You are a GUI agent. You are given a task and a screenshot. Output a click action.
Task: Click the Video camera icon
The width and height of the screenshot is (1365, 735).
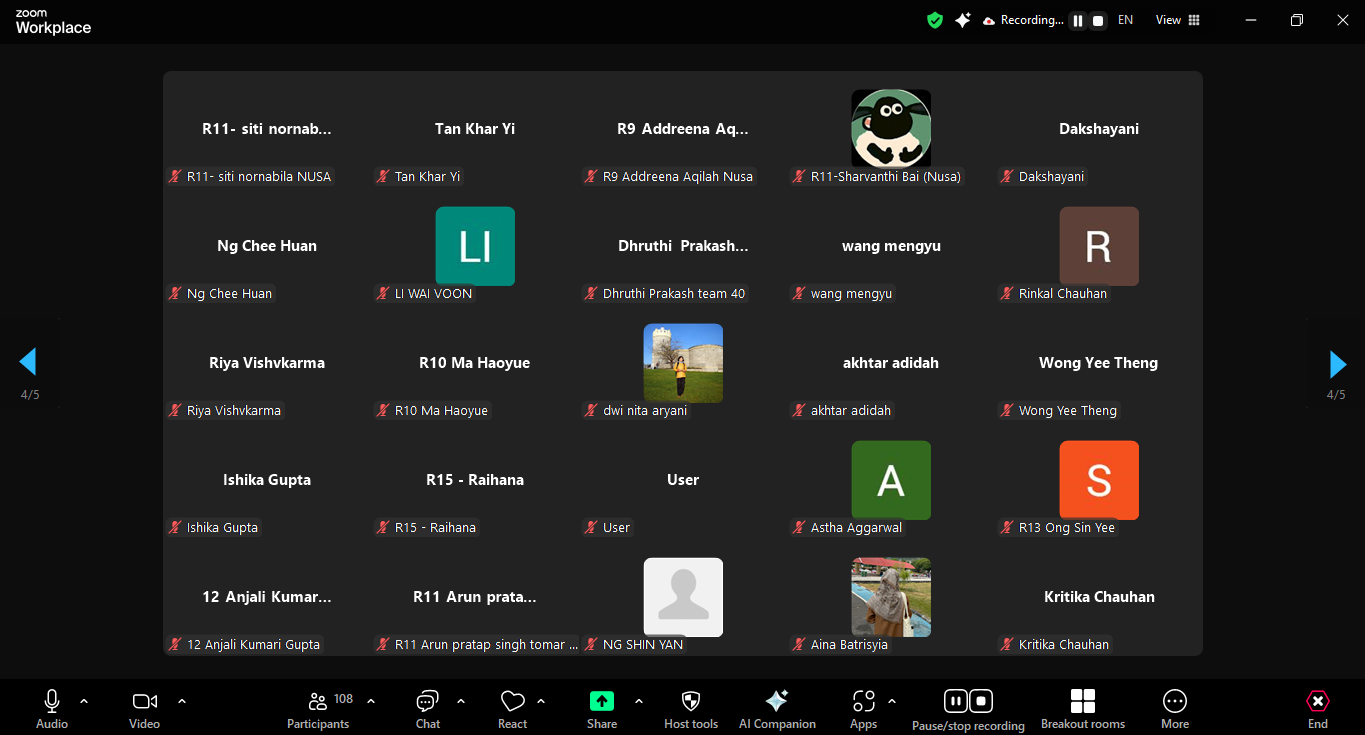point(145,701)
